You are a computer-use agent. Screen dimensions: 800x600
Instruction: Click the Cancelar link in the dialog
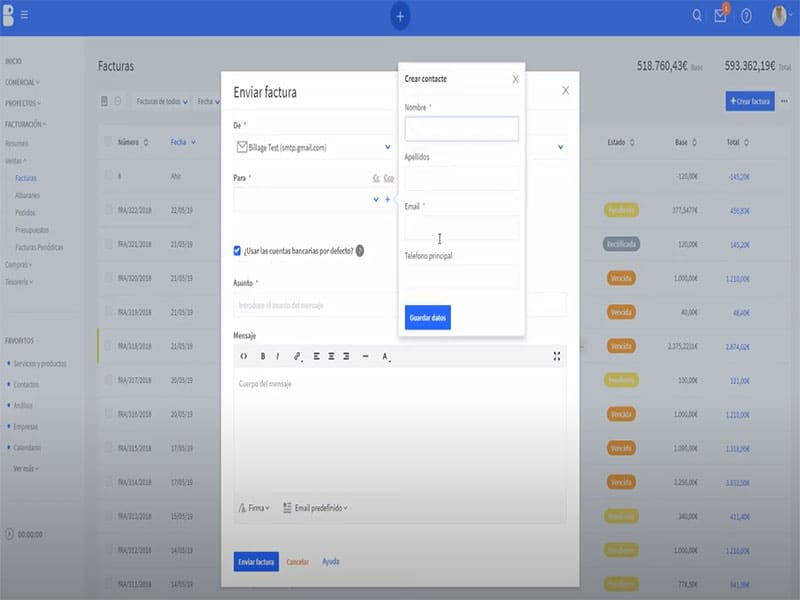coord(297,562)
